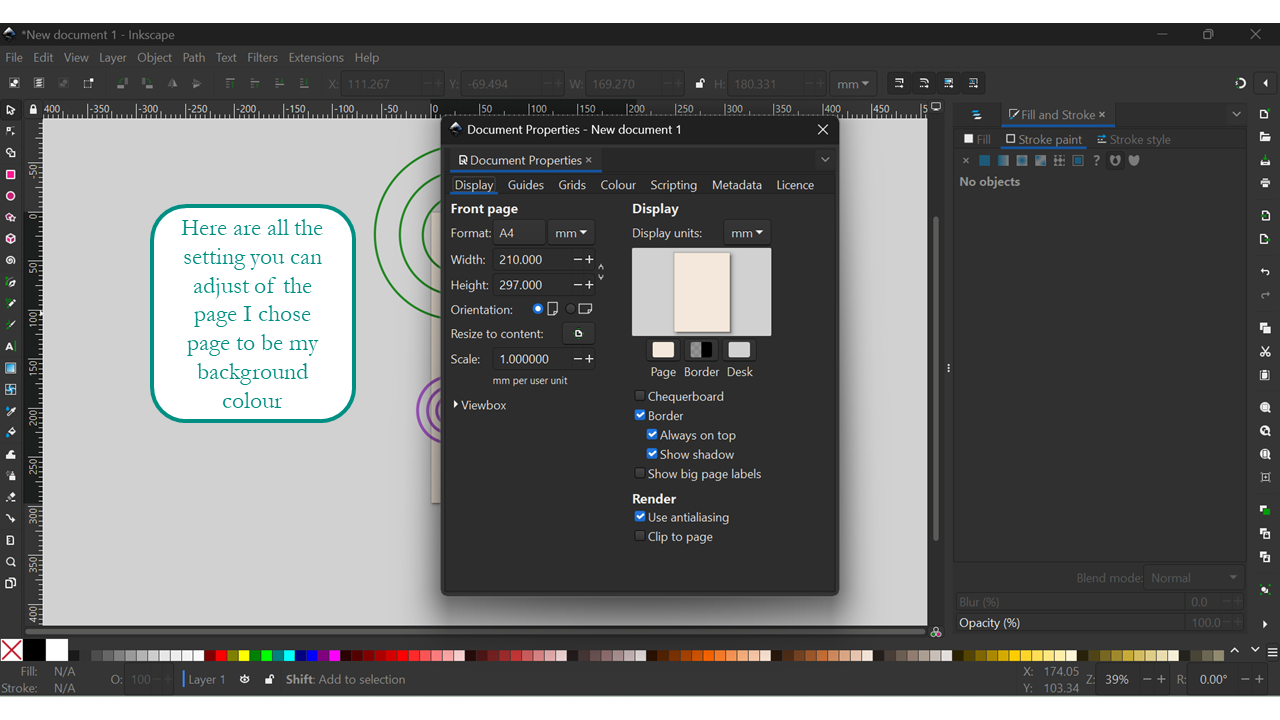Click the Paste clipboard icon
Screen dimensions: 1280x720
click(1265, 376)
